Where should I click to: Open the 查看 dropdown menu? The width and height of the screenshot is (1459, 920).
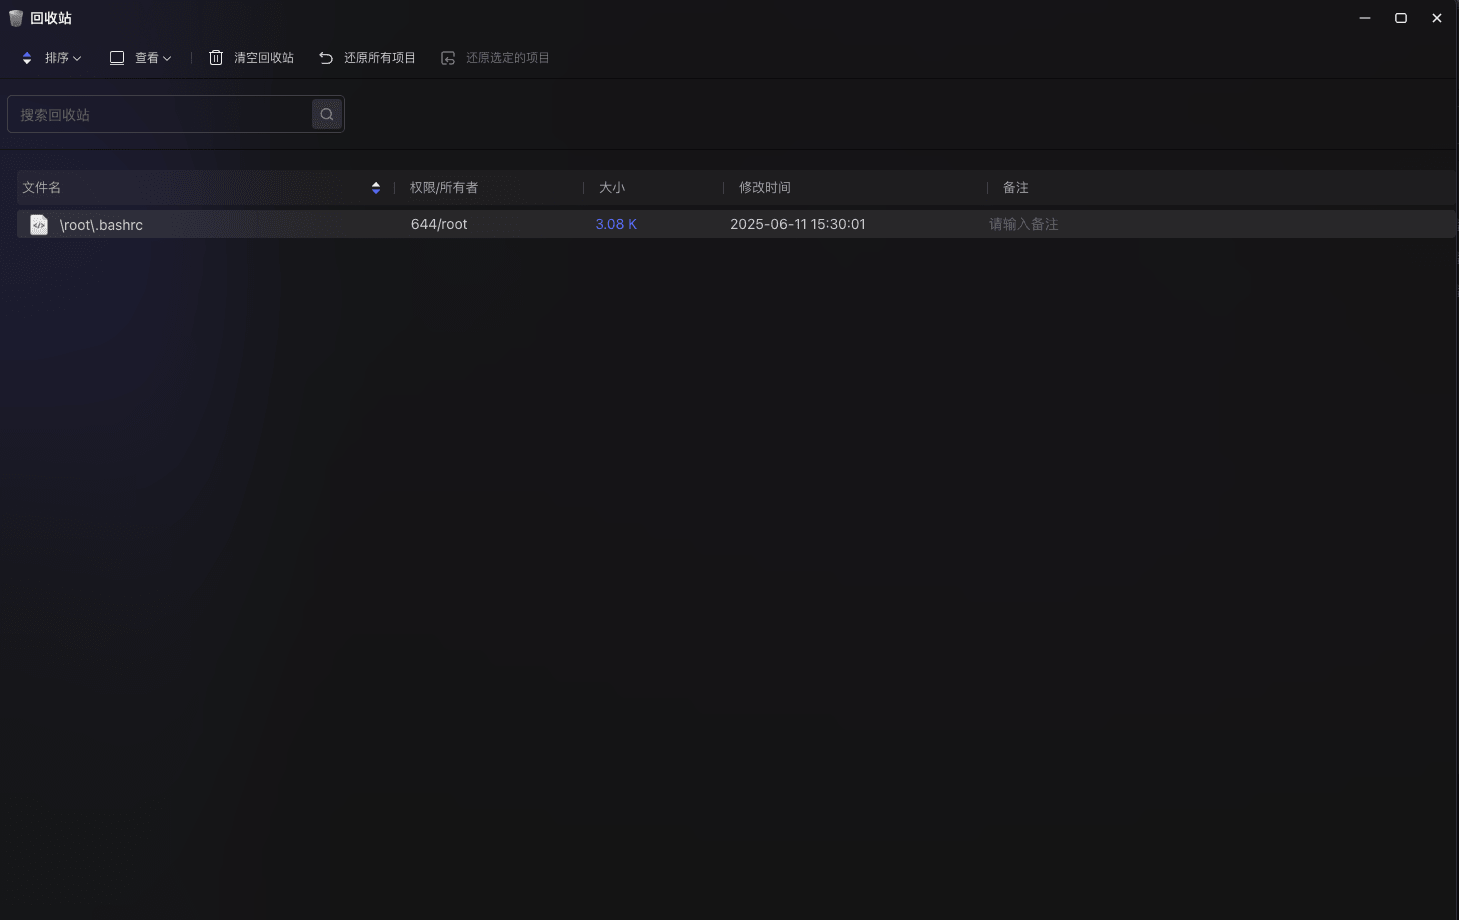click(141, 58)
